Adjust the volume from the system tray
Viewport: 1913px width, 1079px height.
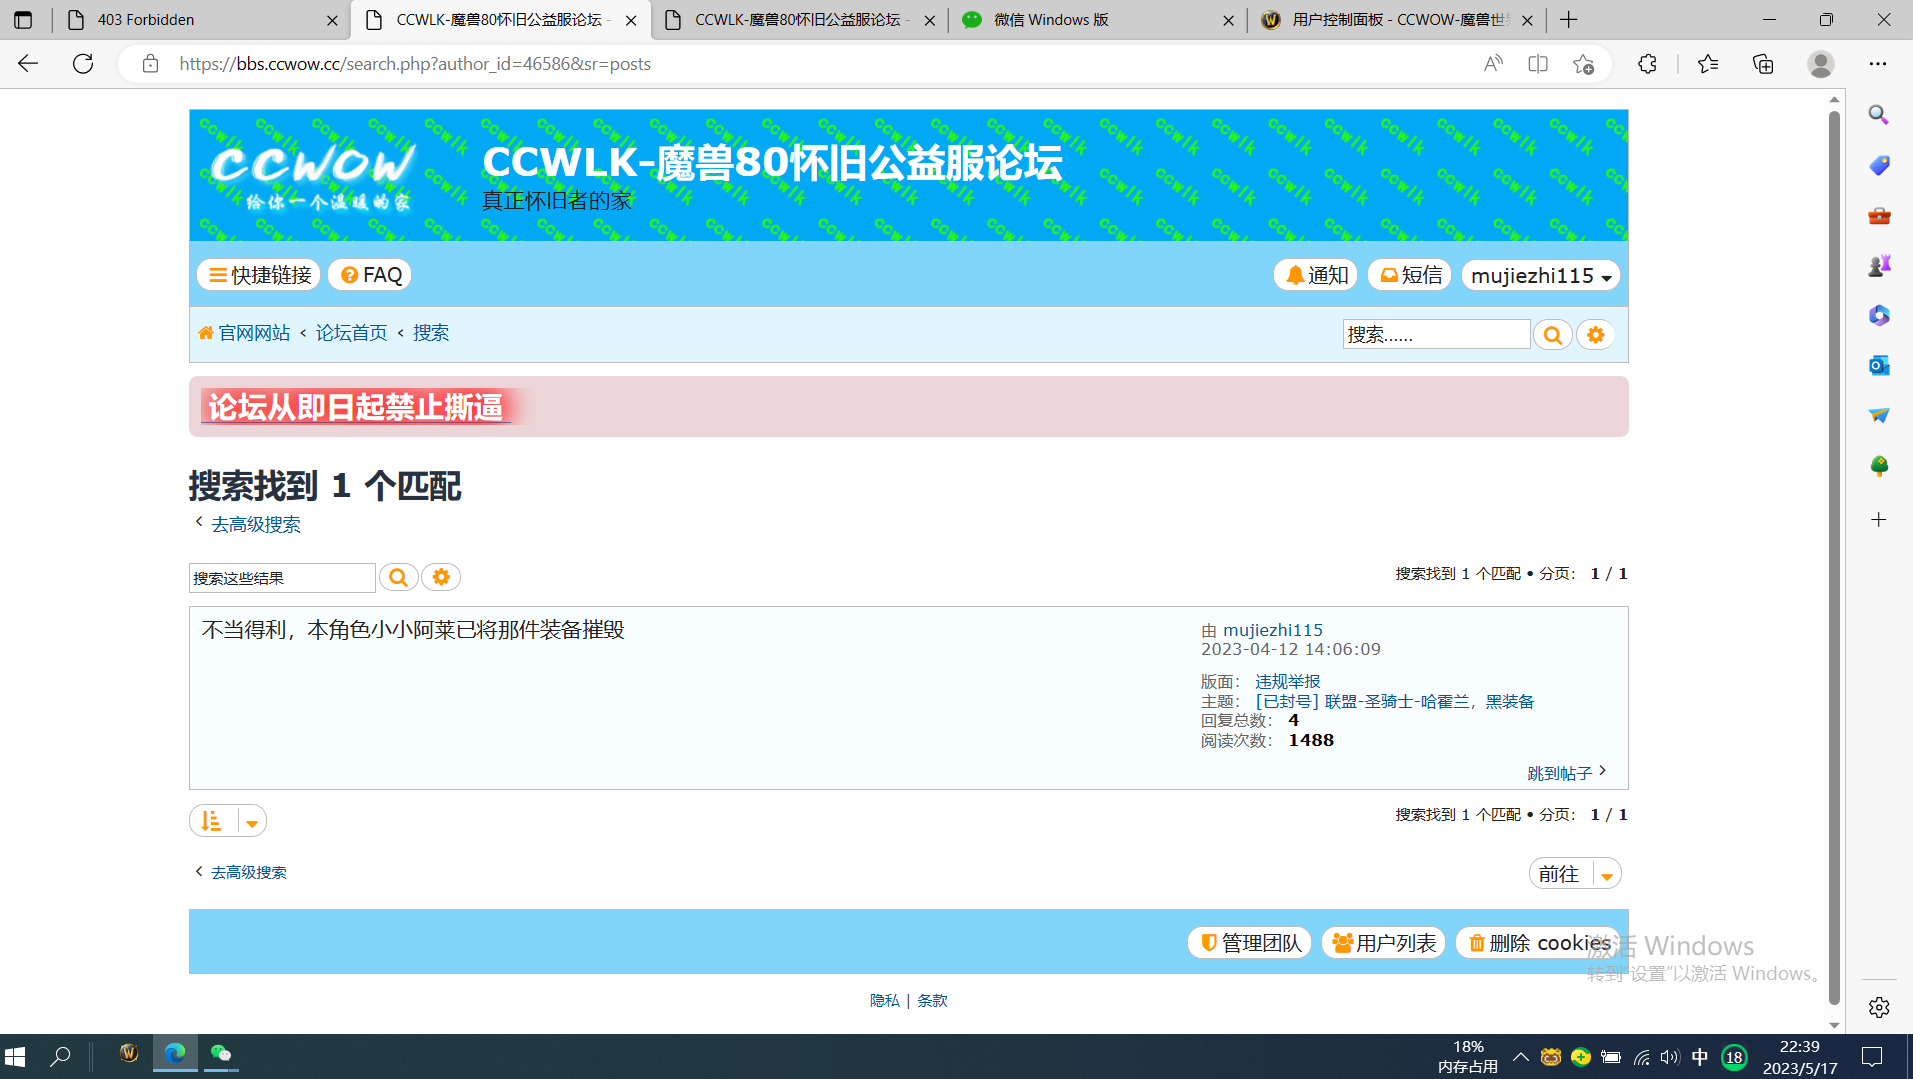[x=1669, y=1056]
